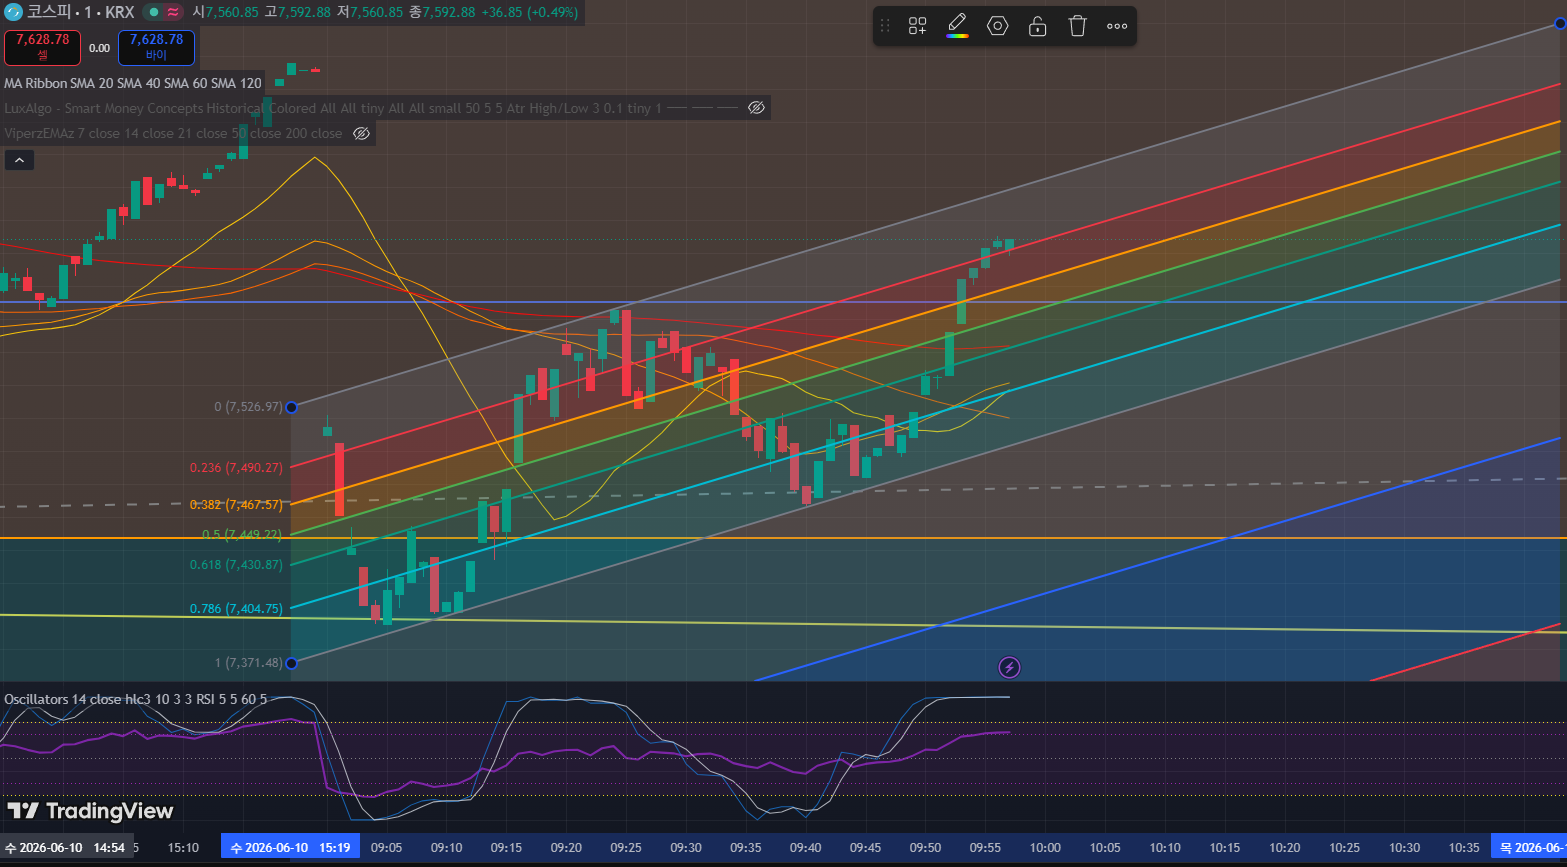Image resolution: width=1567 pixels, height=867 pixels.
Task: Click the blue buy button 7,628.78
Action: pyautogui.click(x=156, y=47)
